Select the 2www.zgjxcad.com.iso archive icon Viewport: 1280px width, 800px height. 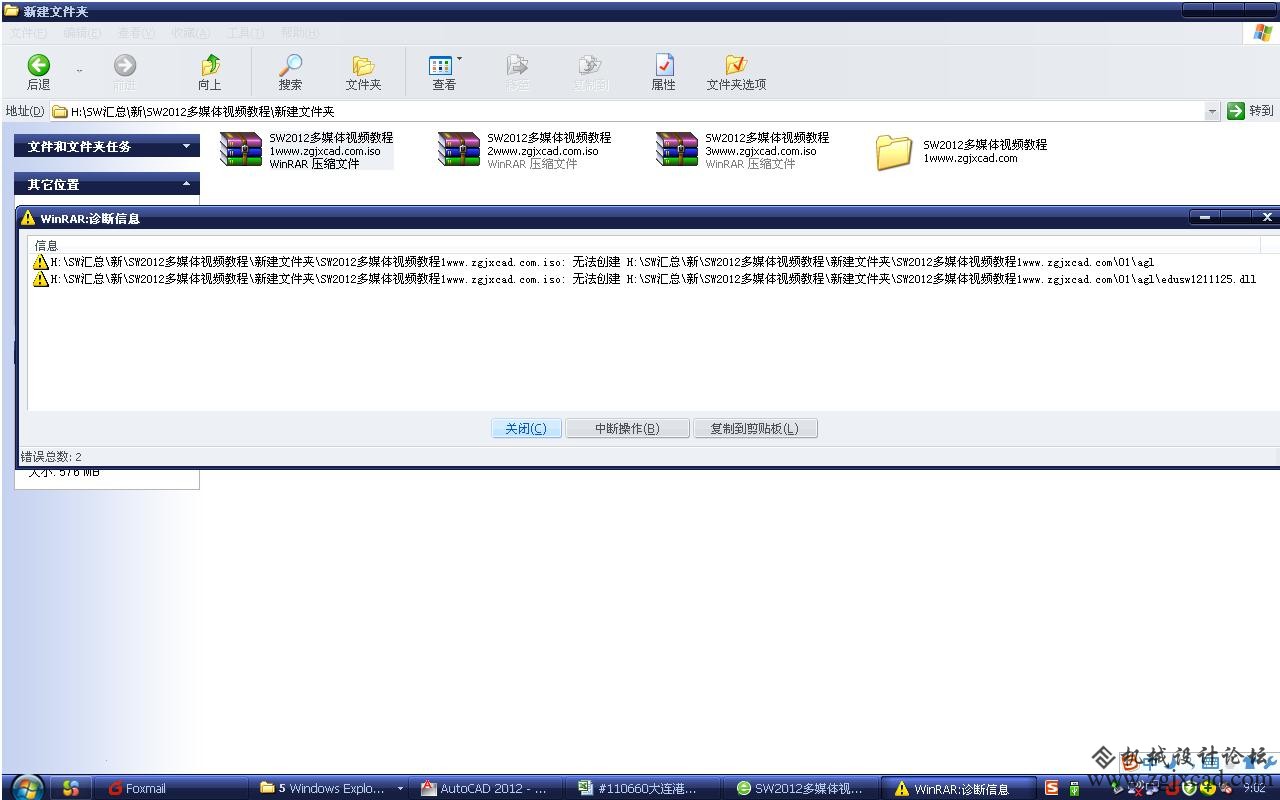pos(459,149)
